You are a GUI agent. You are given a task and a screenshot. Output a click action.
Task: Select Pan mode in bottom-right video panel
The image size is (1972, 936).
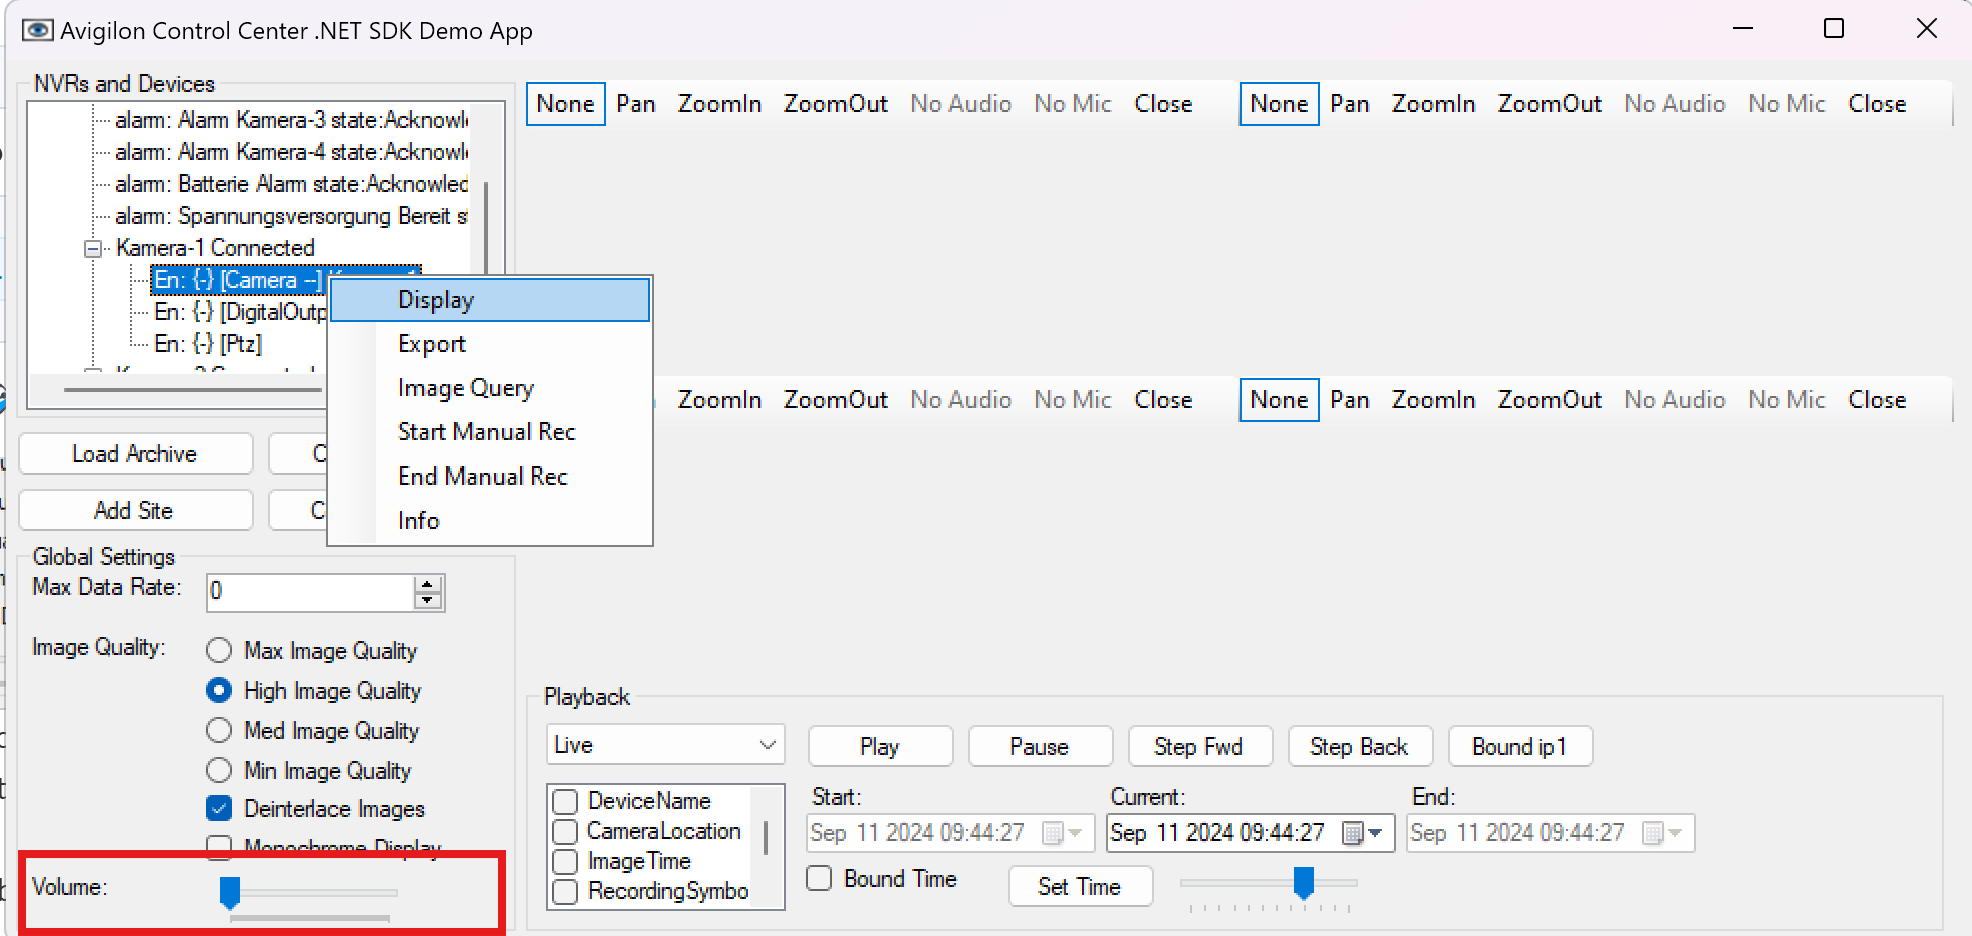pos(1350,400)
